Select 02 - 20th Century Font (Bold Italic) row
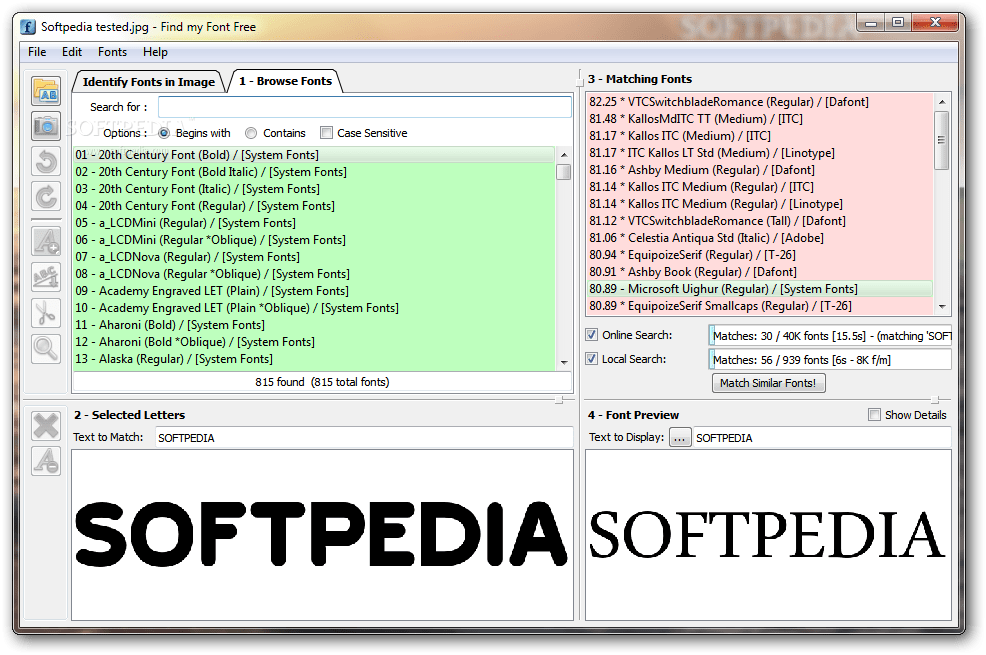986x655 pixels. (x=314, y=172)
